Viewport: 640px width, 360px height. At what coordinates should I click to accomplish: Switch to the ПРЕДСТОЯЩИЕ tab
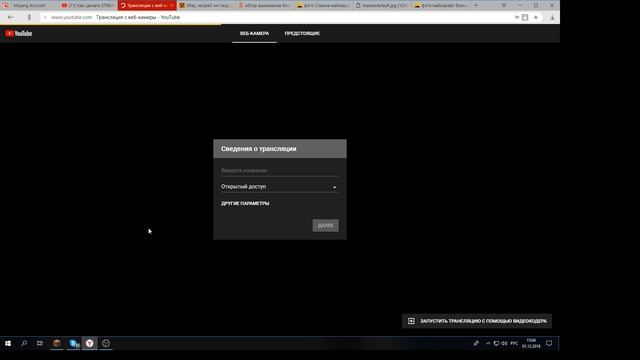coord(302,33)
